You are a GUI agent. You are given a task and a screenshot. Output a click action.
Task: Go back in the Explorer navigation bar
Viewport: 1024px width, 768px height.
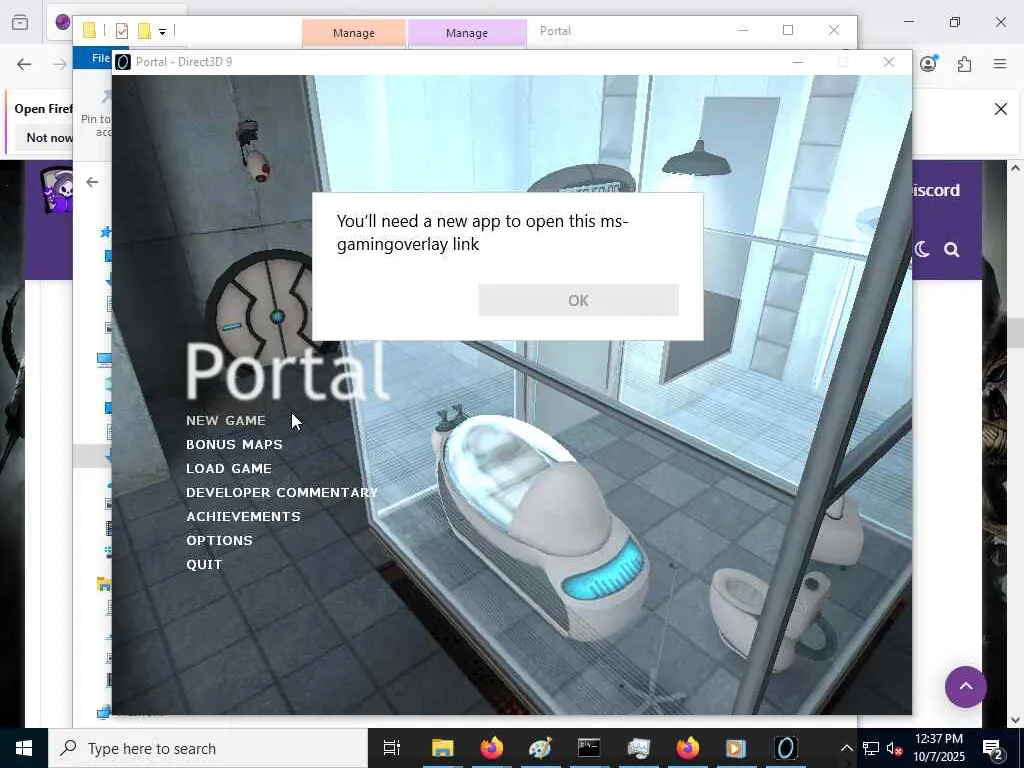(92, 182)
